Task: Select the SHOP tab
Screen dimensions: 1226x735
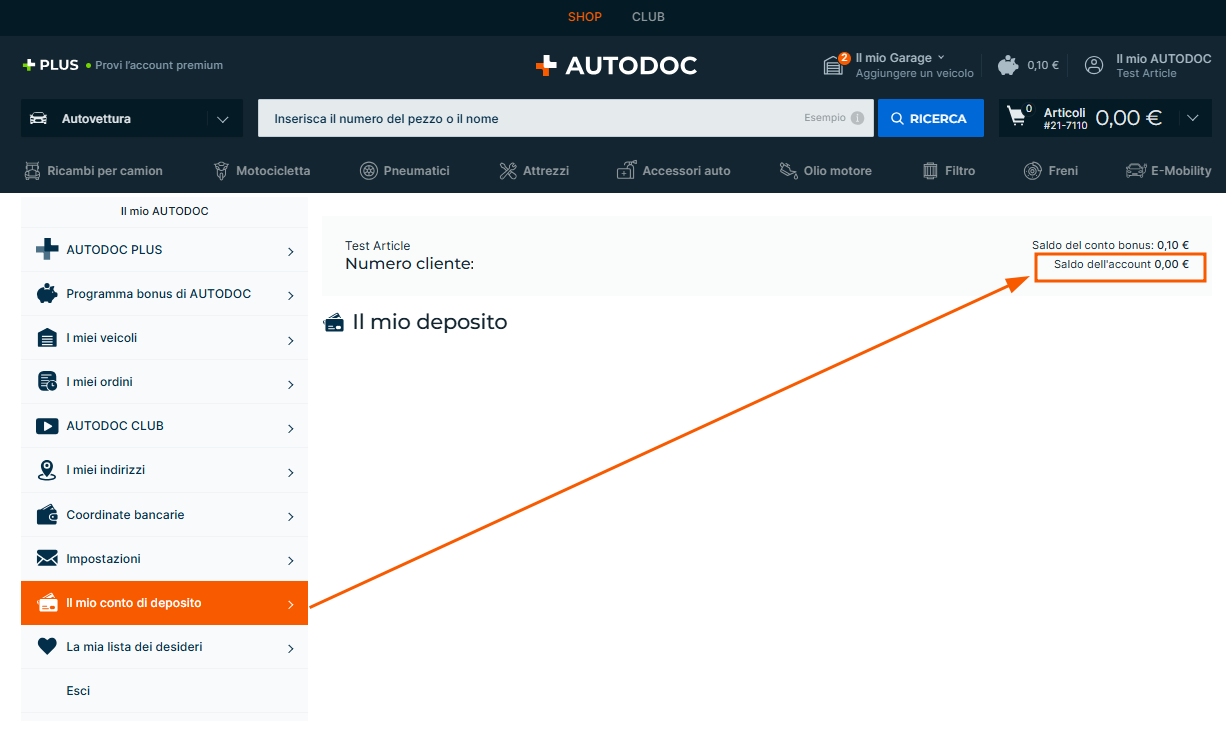Action: (x=585, y=17)
